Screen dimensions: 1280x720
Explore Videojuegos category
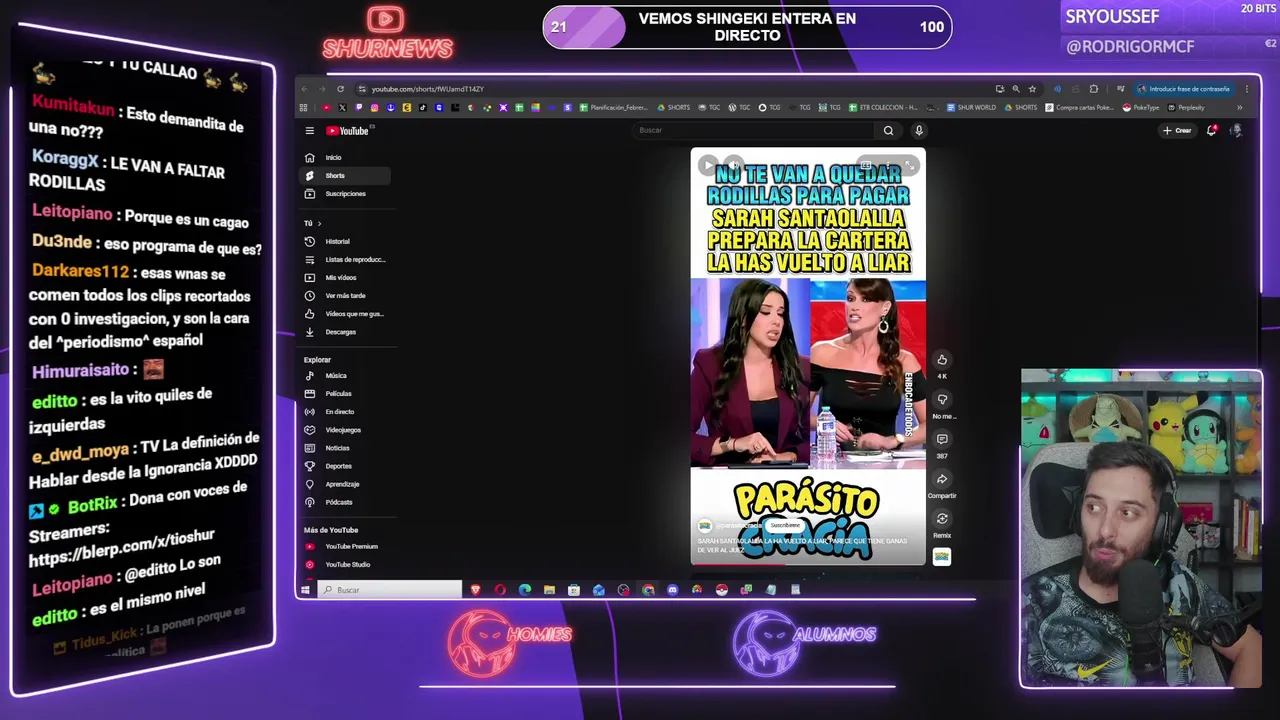tap(346, 429)
